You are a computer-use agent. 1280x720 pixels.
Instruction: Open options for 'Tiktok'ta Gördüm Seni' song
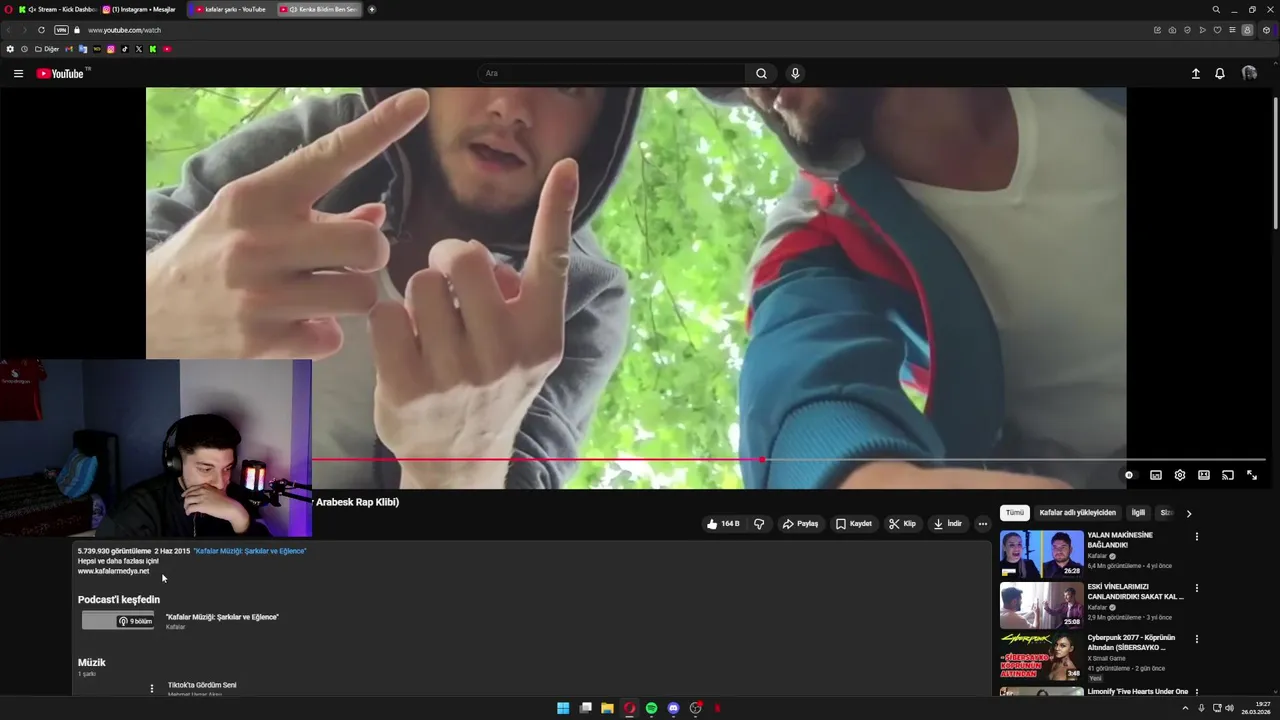(x=152, y=688)
